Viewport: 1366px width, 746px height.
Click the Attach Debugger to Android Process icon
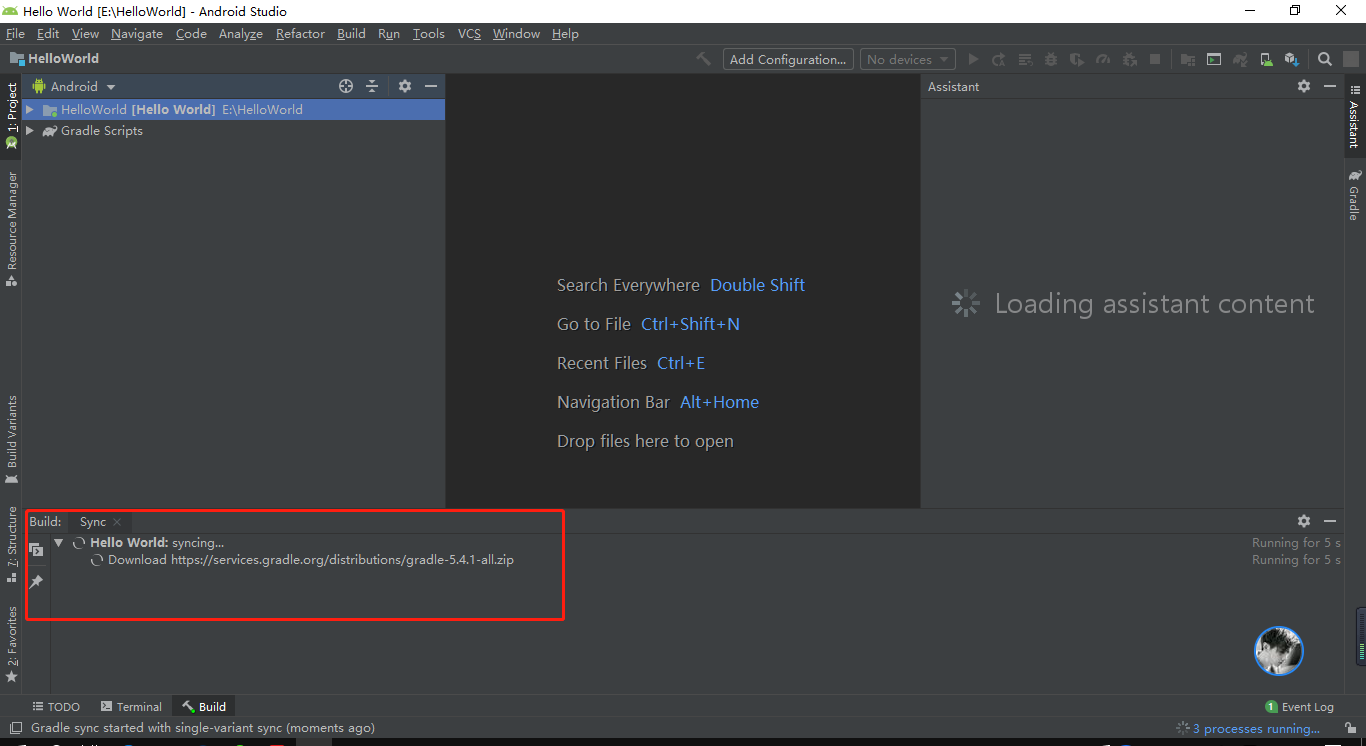tap(1129, 59)
